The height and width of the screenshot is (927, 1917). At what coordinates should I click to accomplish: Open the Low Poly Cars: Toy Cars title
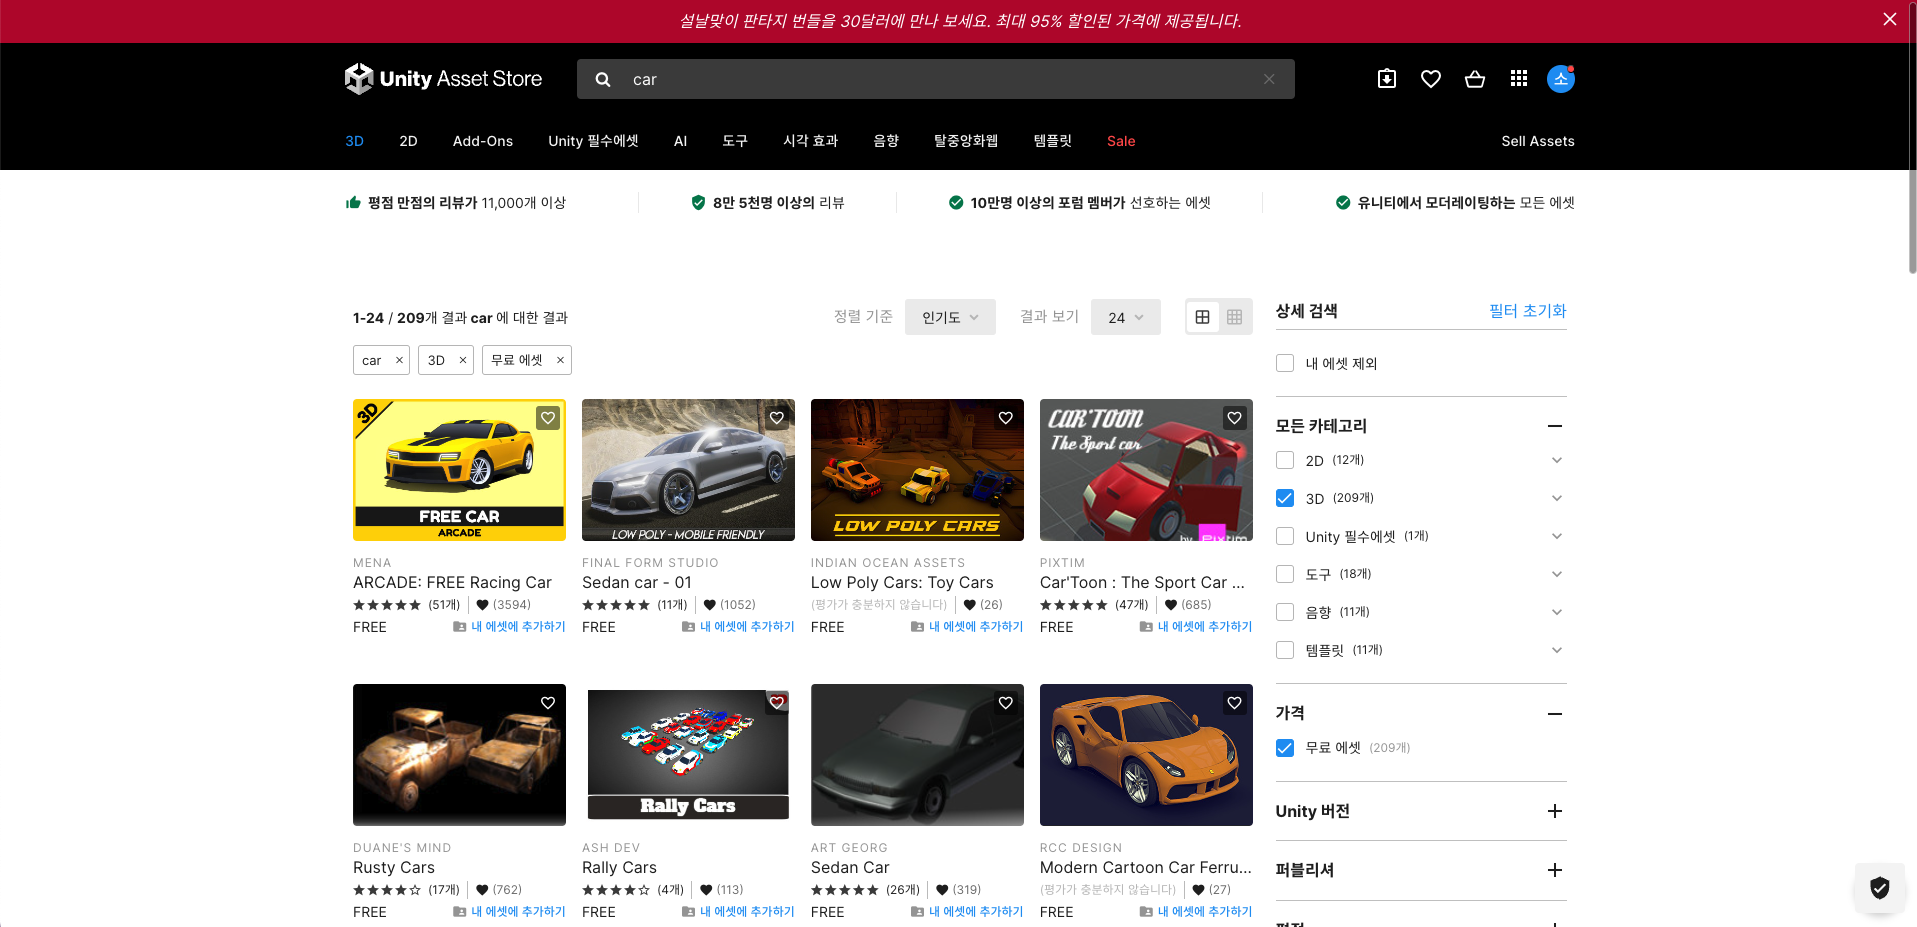[902, 583]
